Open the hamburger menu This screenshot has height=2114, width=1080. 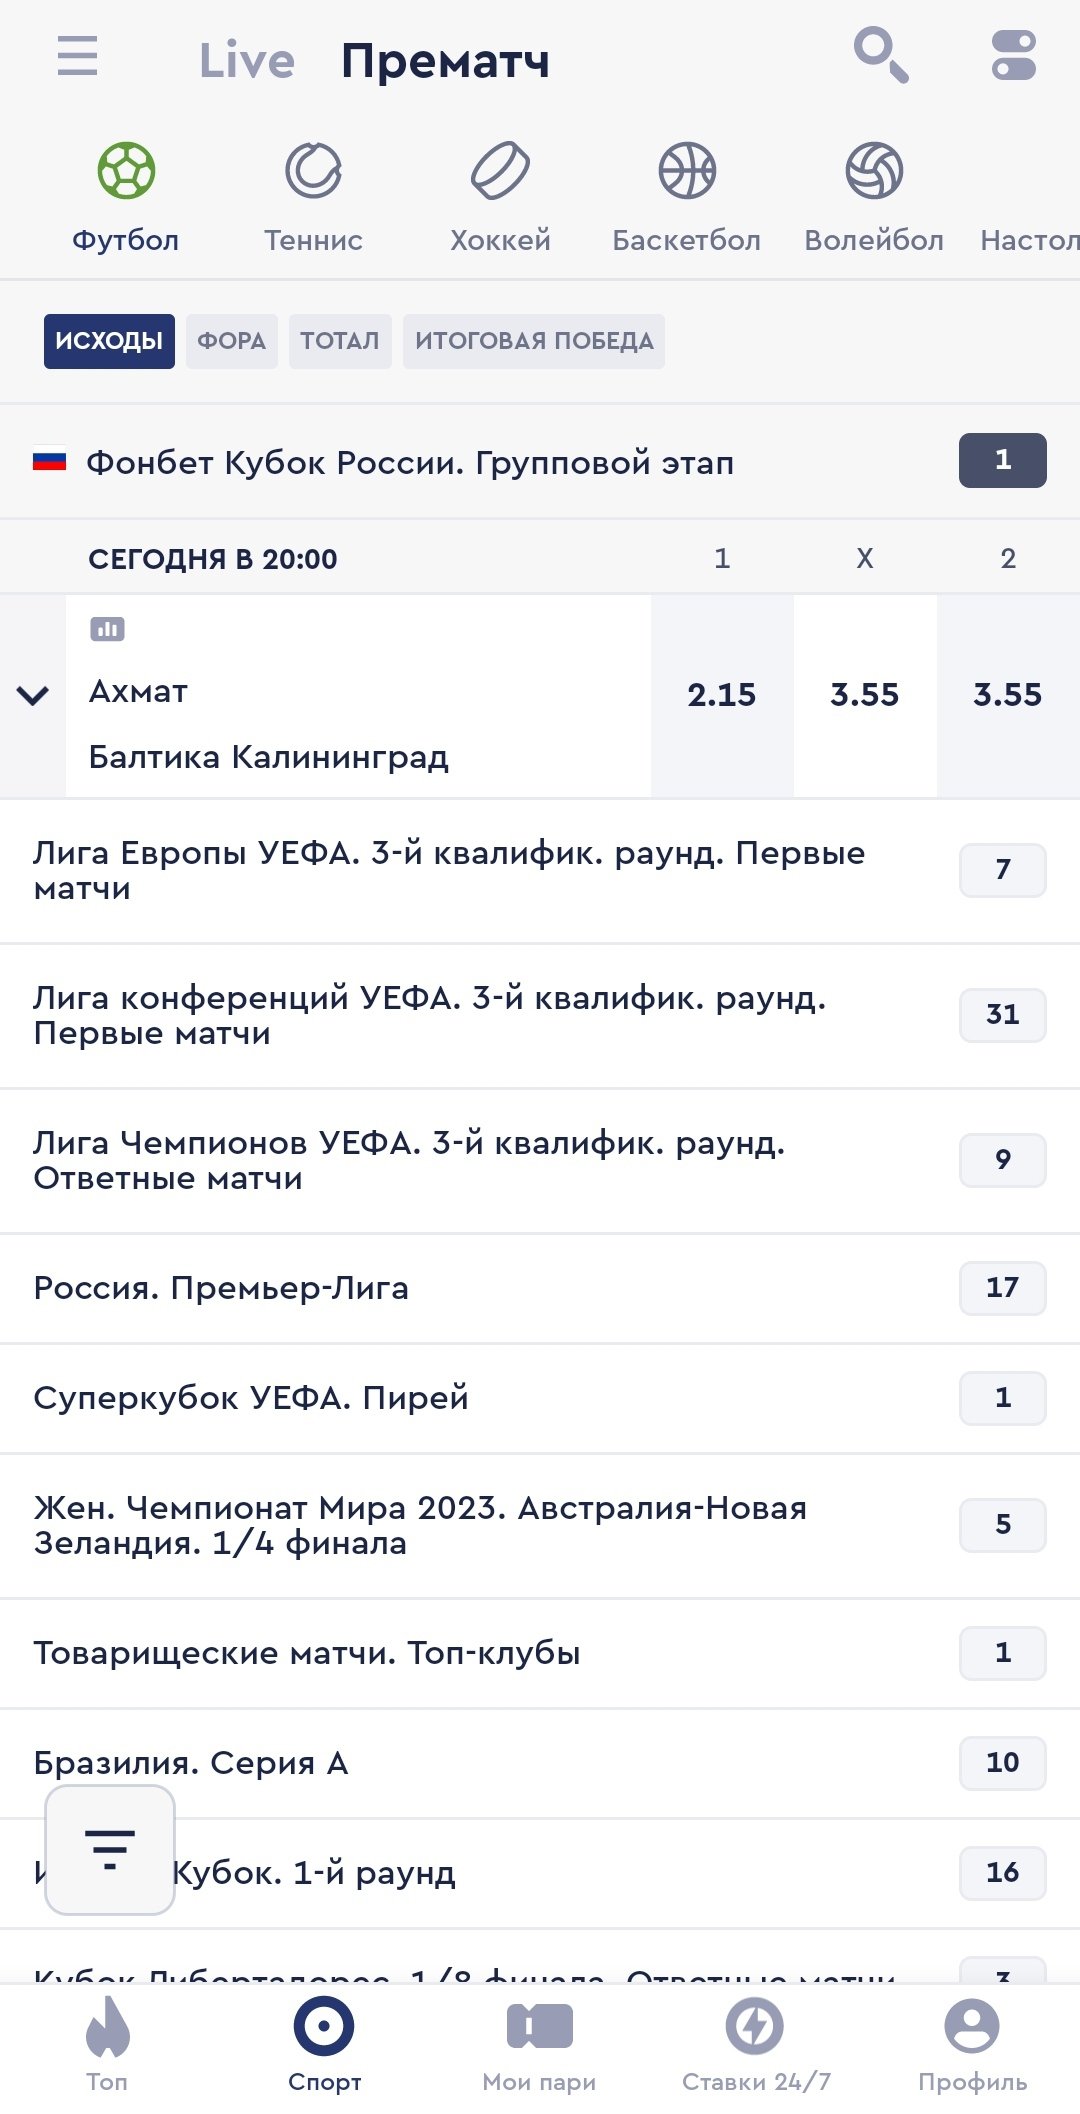(78, 56)
